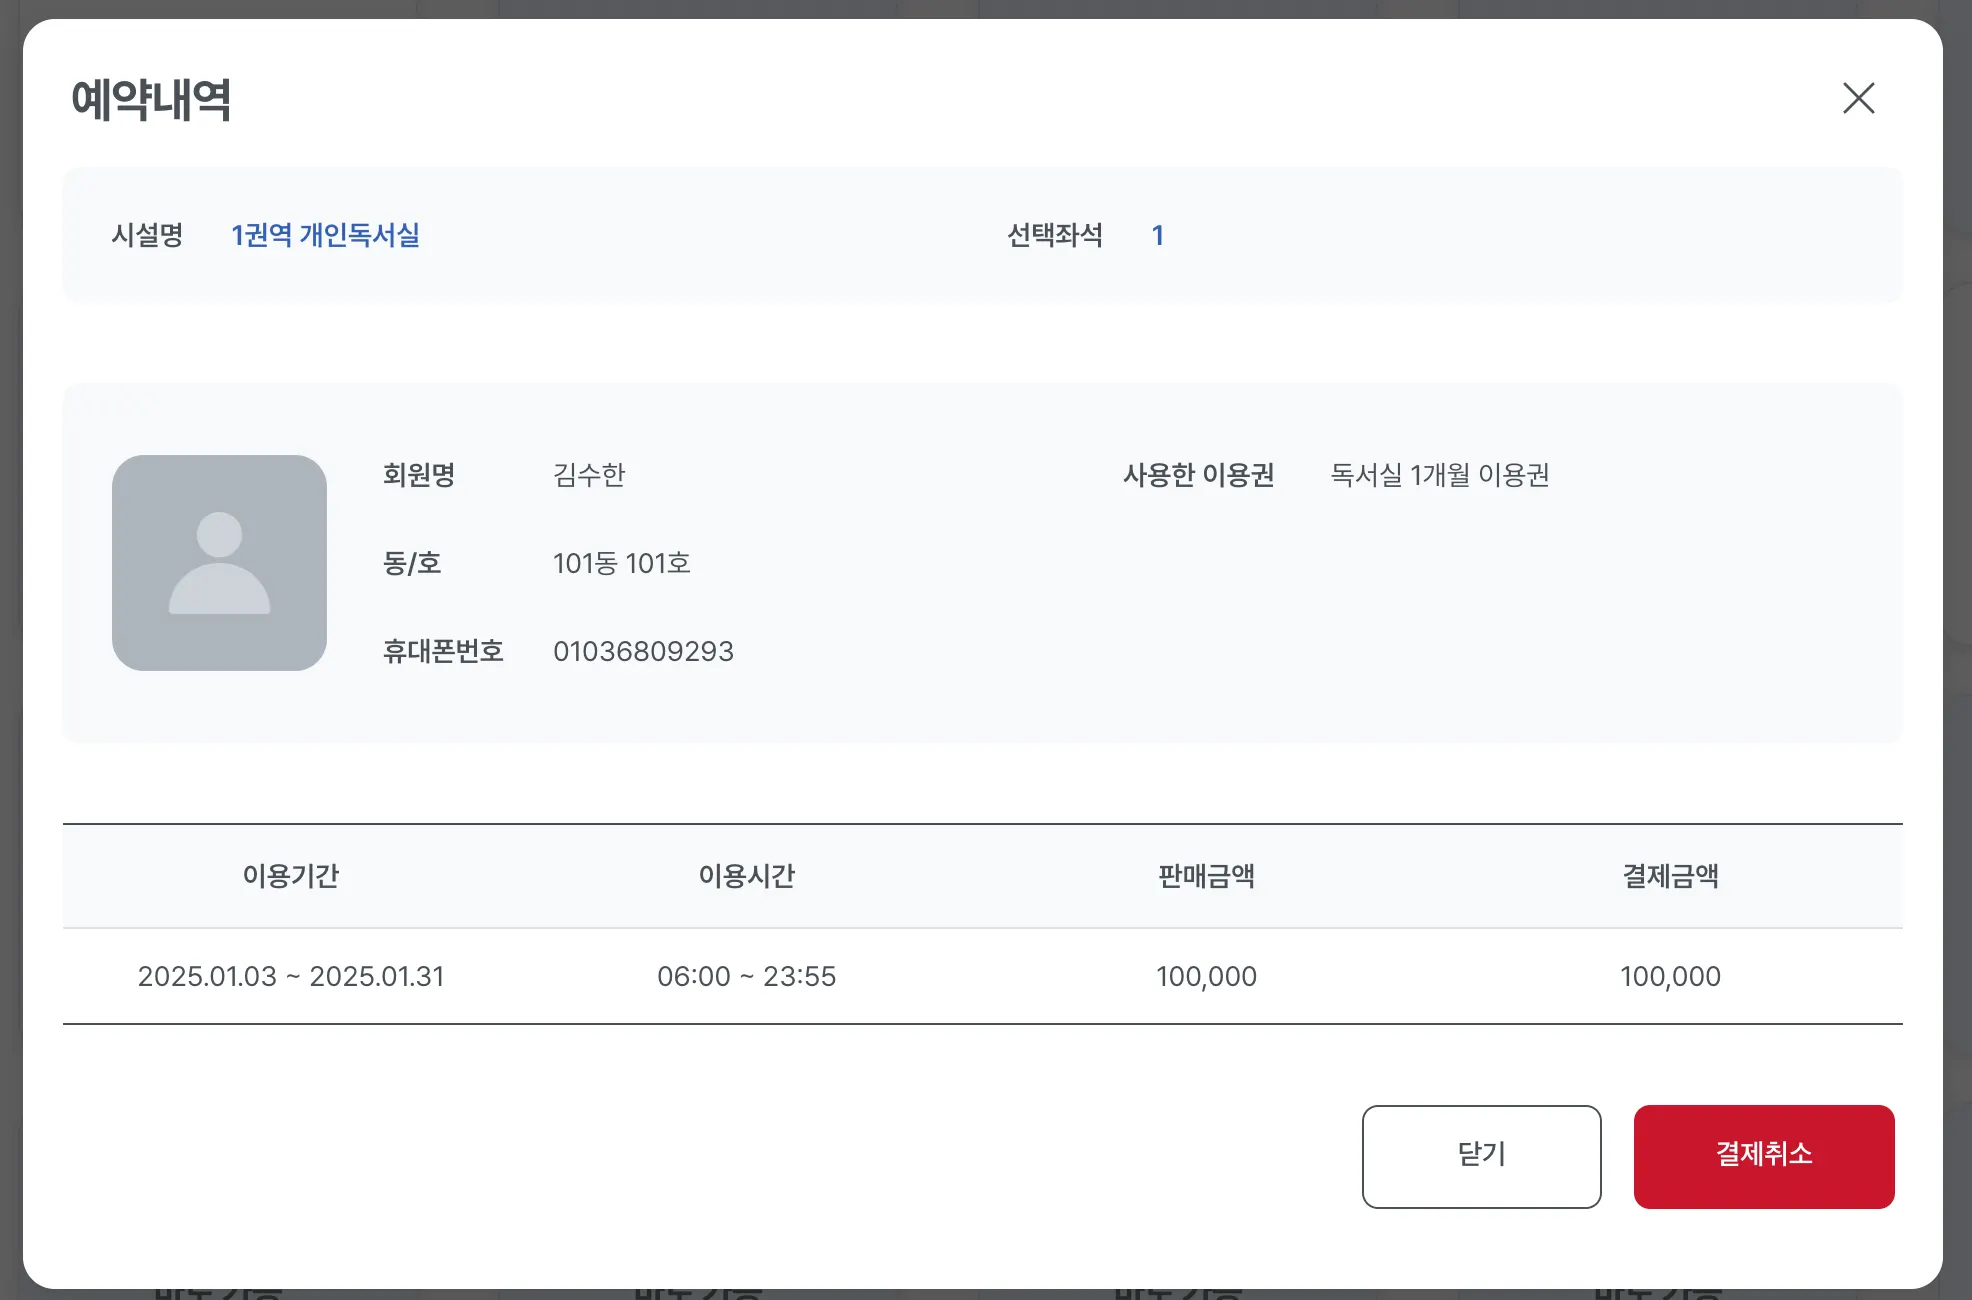Click the selected seat number 1

1157,235
